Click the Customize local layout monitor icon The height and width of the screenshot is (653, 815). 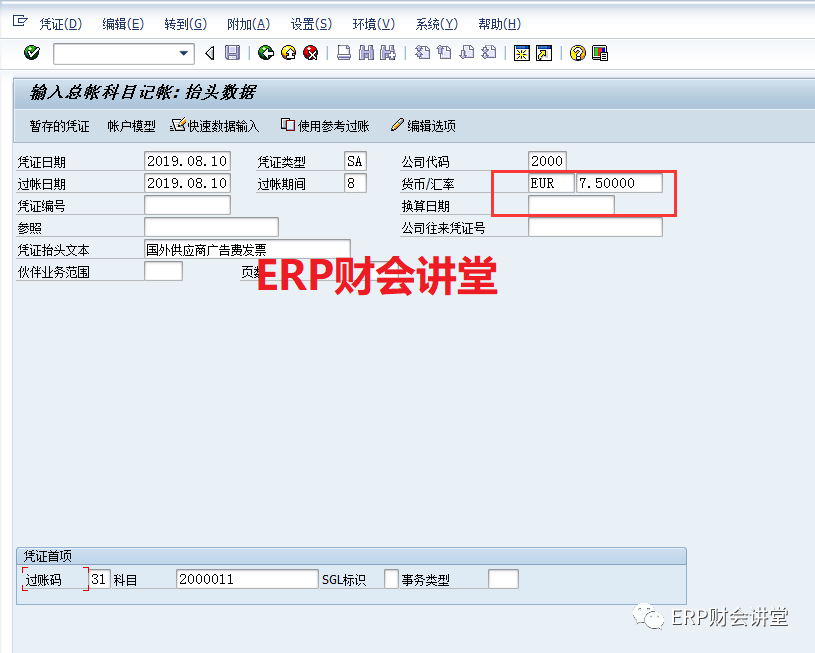point(600,53)
